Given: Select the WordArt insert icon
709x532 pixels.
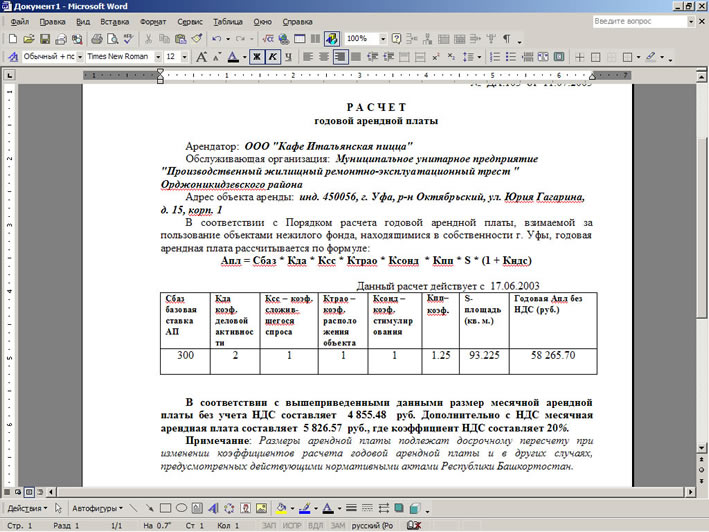Looking at the screenshot, I should [213, 508].
